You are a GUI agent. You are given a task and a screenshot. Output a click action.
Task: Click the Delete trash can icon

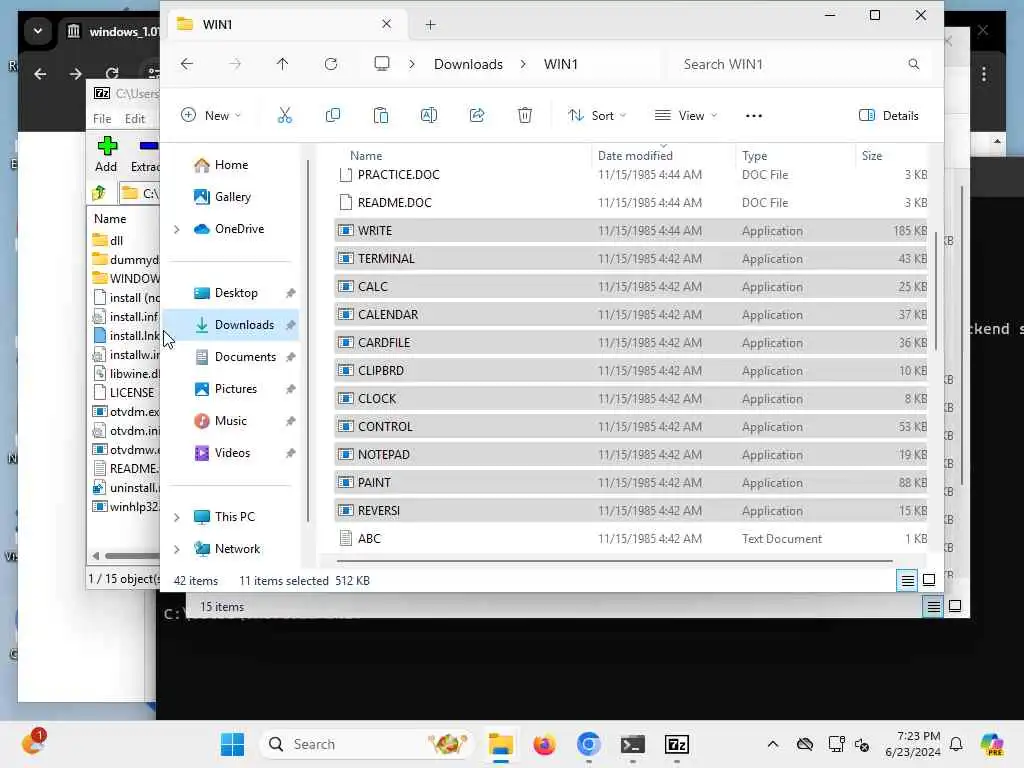pos(524,116)
